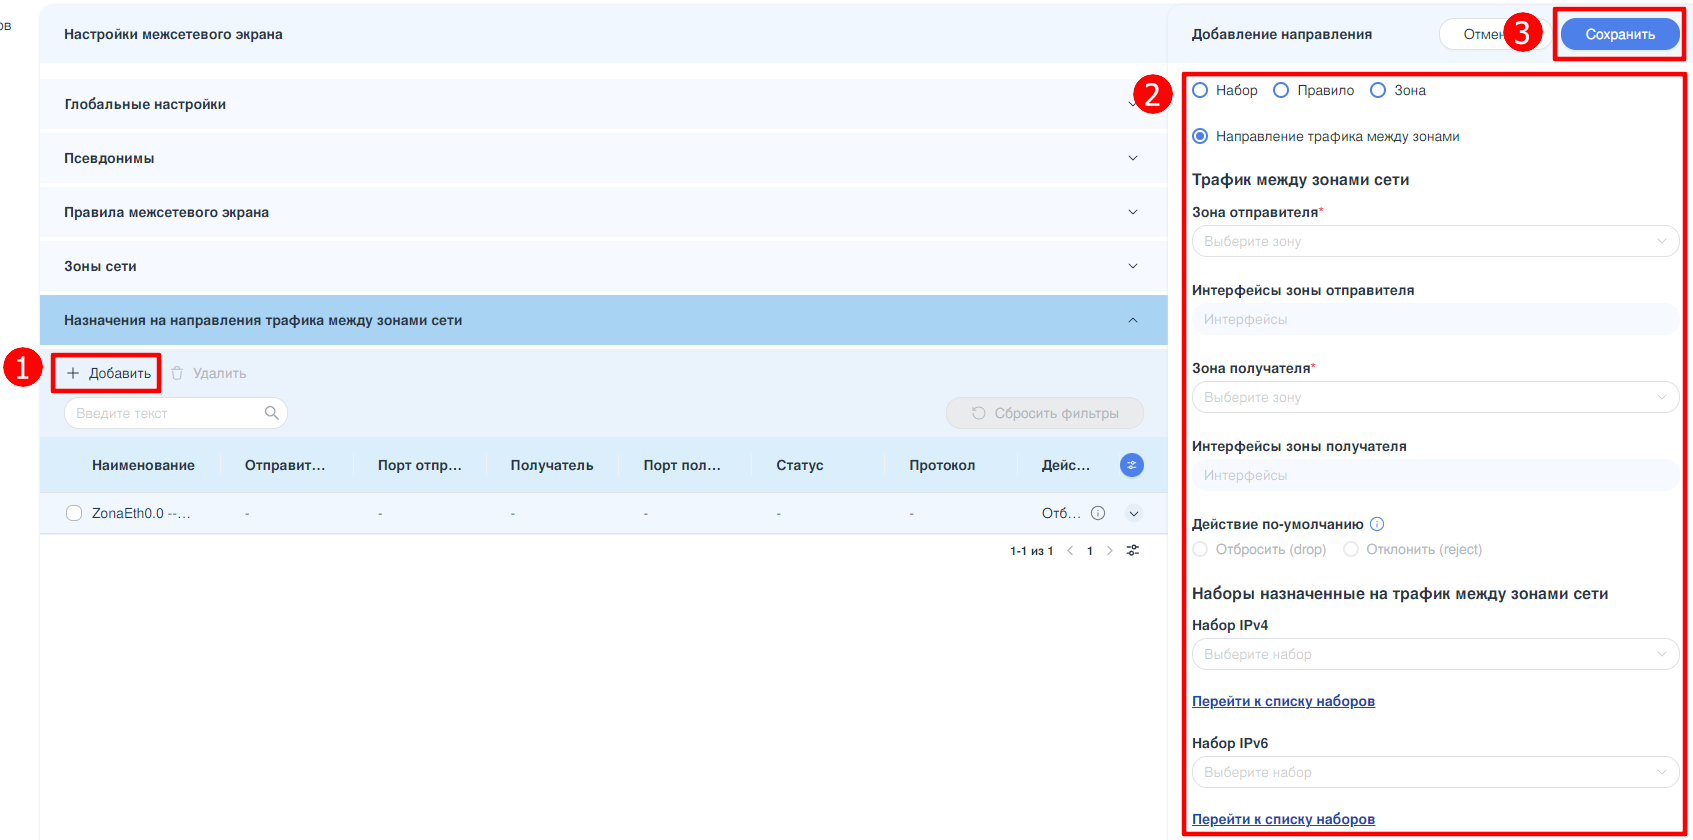This screenshot has width=1693, height=840.
Task: Tick the checkbox for ZonaEth0.0 row
Action: [74, 513]
